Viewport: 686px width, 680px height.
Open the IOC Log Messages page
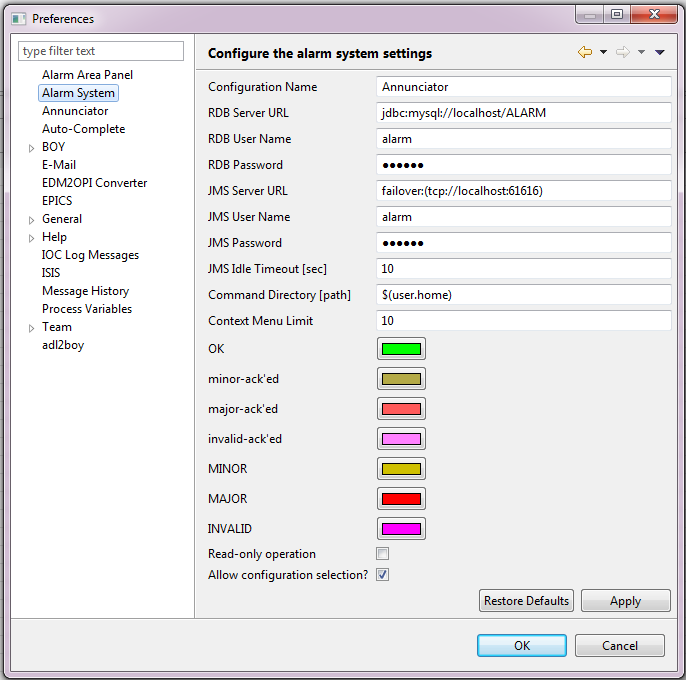tap(90, 255)
